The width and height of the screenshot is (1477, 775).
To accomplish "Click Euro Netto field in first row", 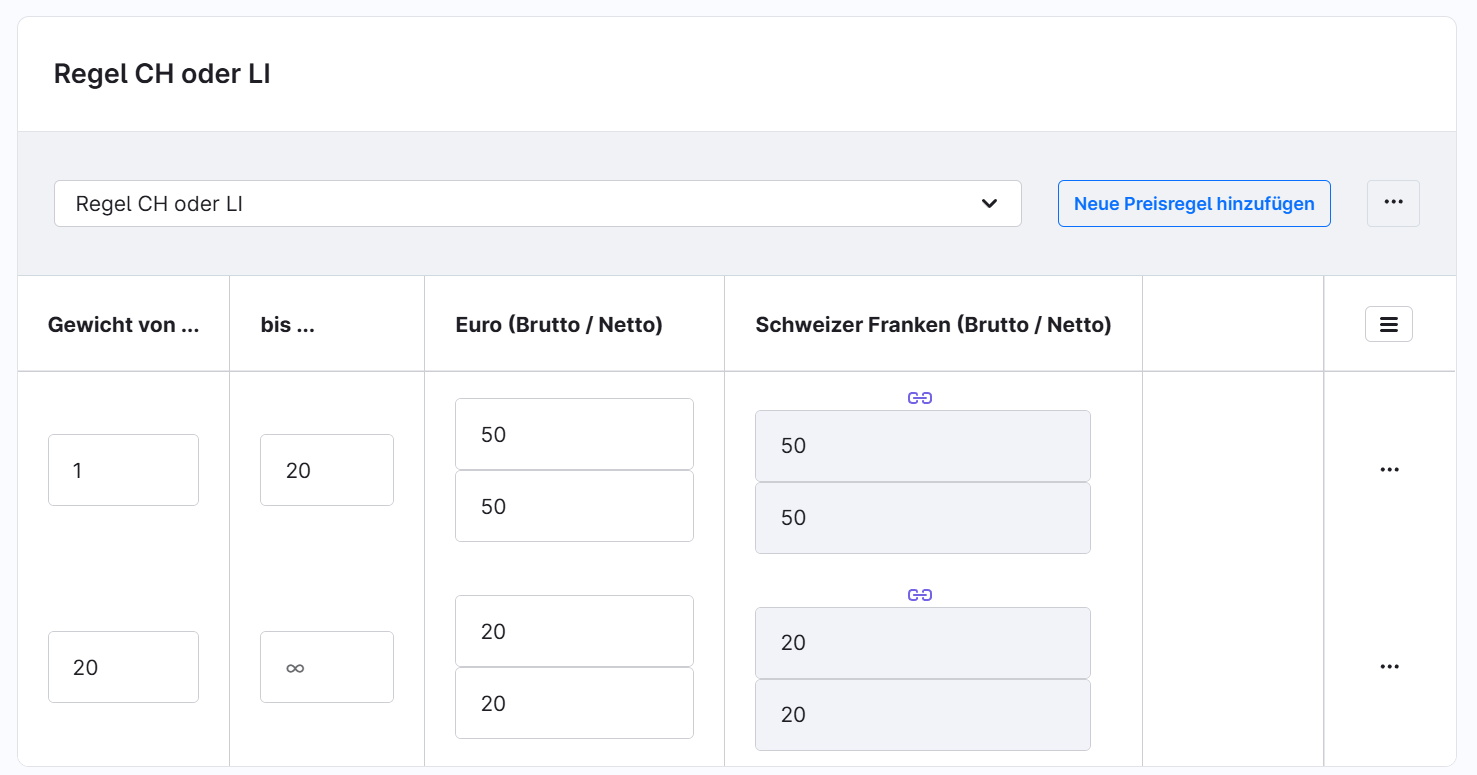I will pos(574,506).
